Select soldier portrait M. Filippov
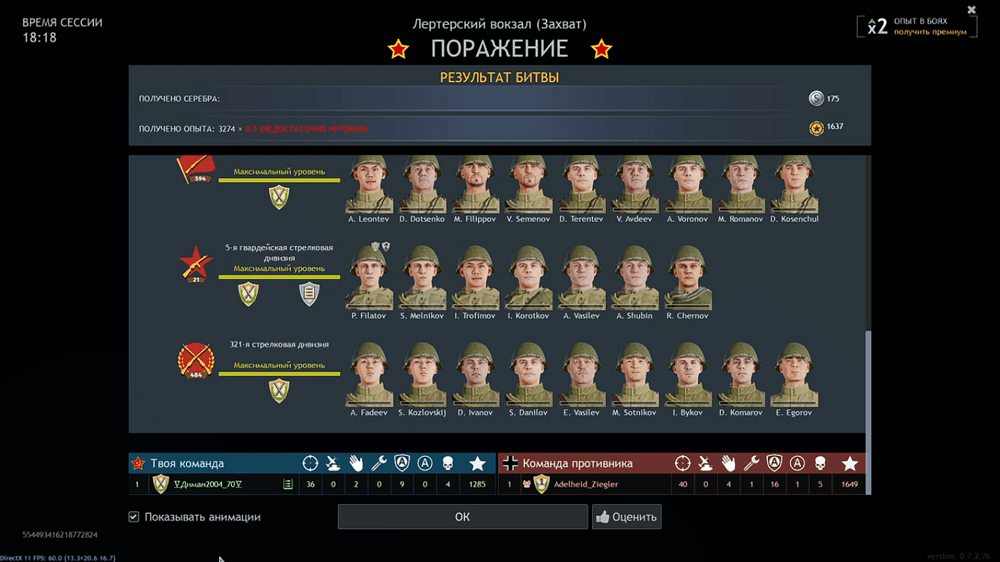1000x562 pixels. coord(474,184)
